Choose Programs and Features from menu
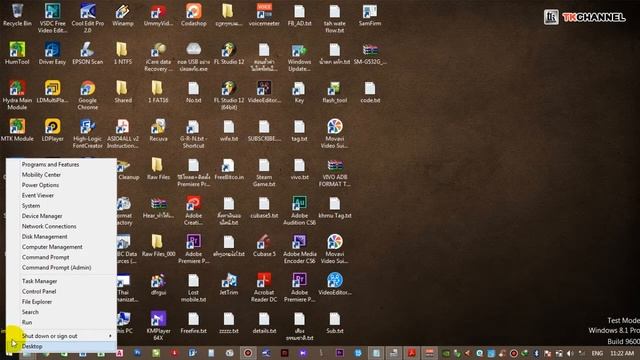The height and width of the screenshot is (360, 640). click(50, 164)
